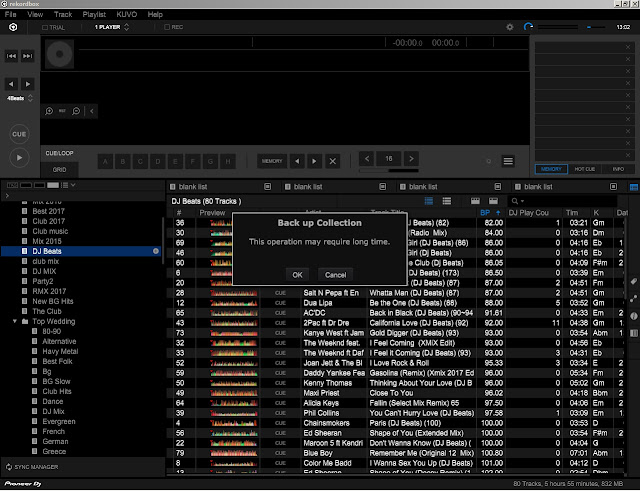The height and width of the screenshot is (491, 640).
Task: Zoom in the waveform
Action: [x=49, y=111]
